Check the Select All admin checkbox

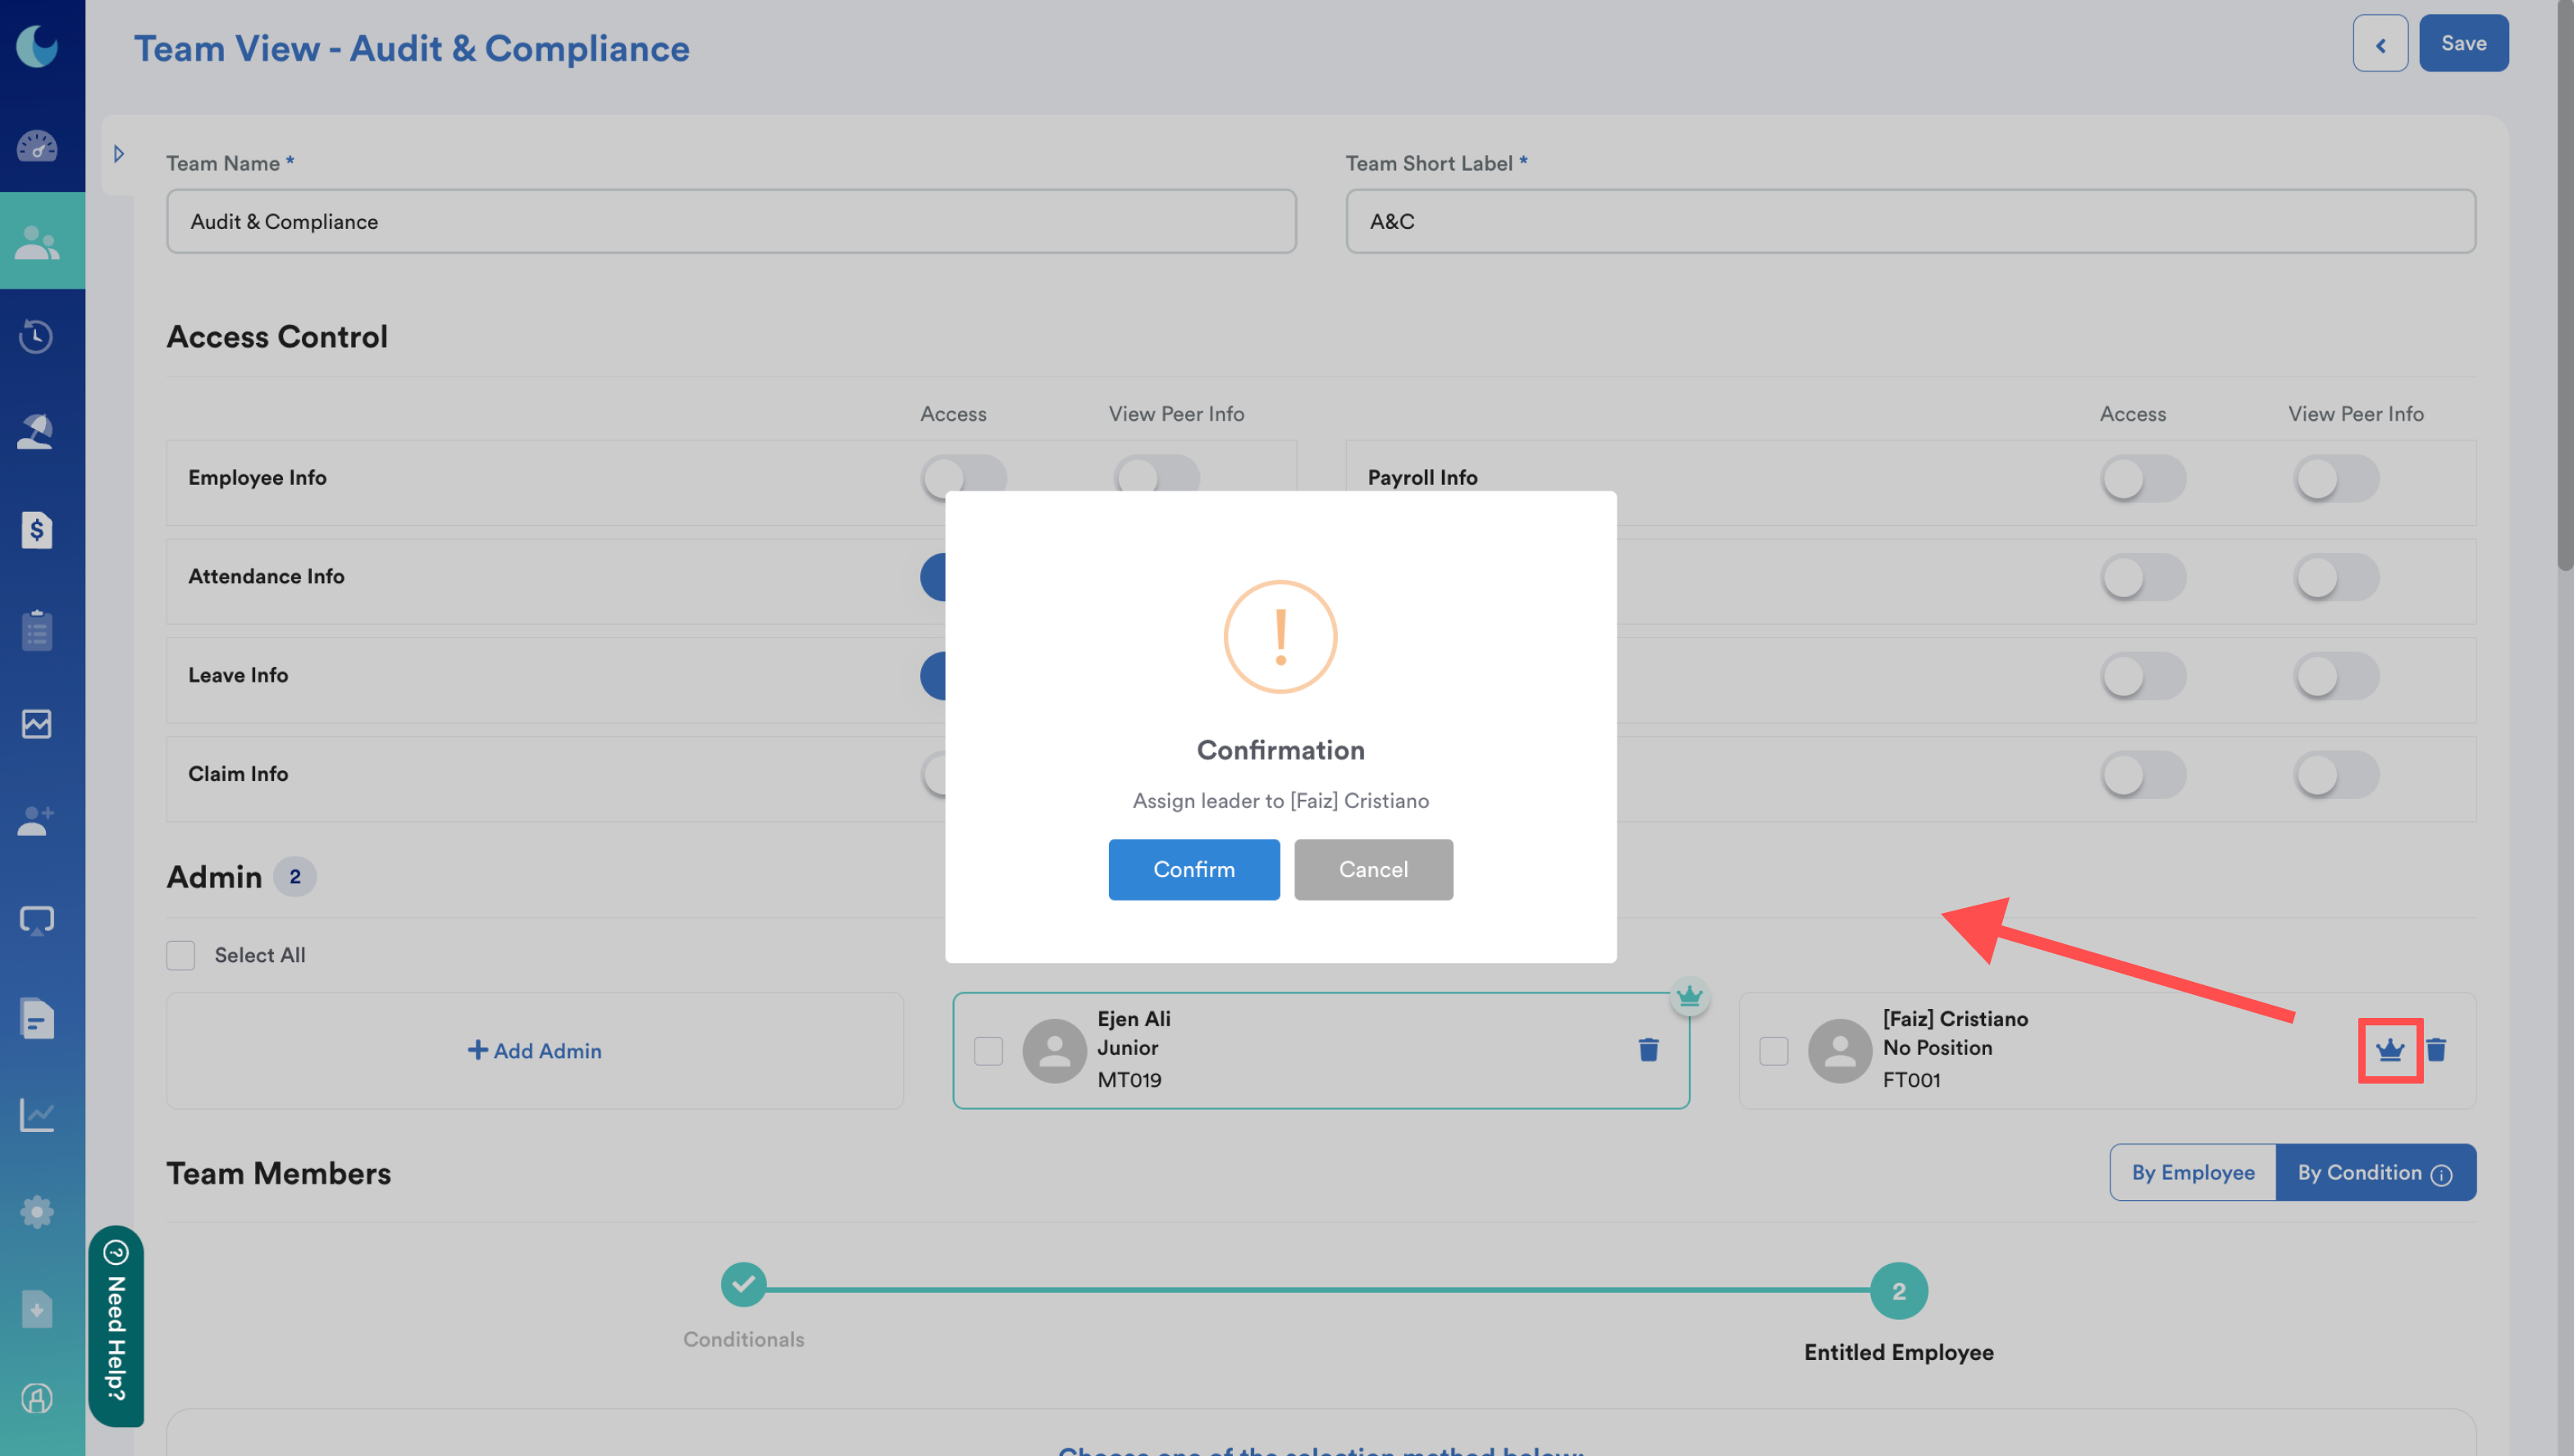click(x=181, y=955)
